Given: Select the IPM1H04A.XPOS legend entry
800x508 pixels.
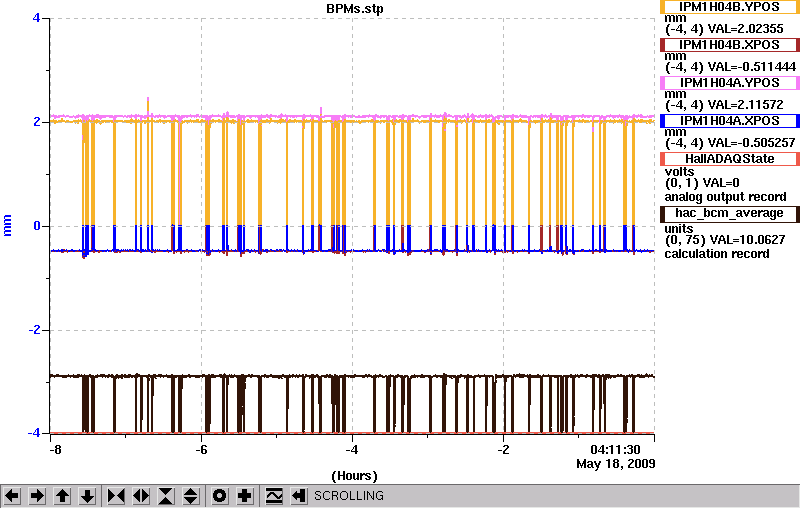Looking at the screenshot, I should coord(730,121).
